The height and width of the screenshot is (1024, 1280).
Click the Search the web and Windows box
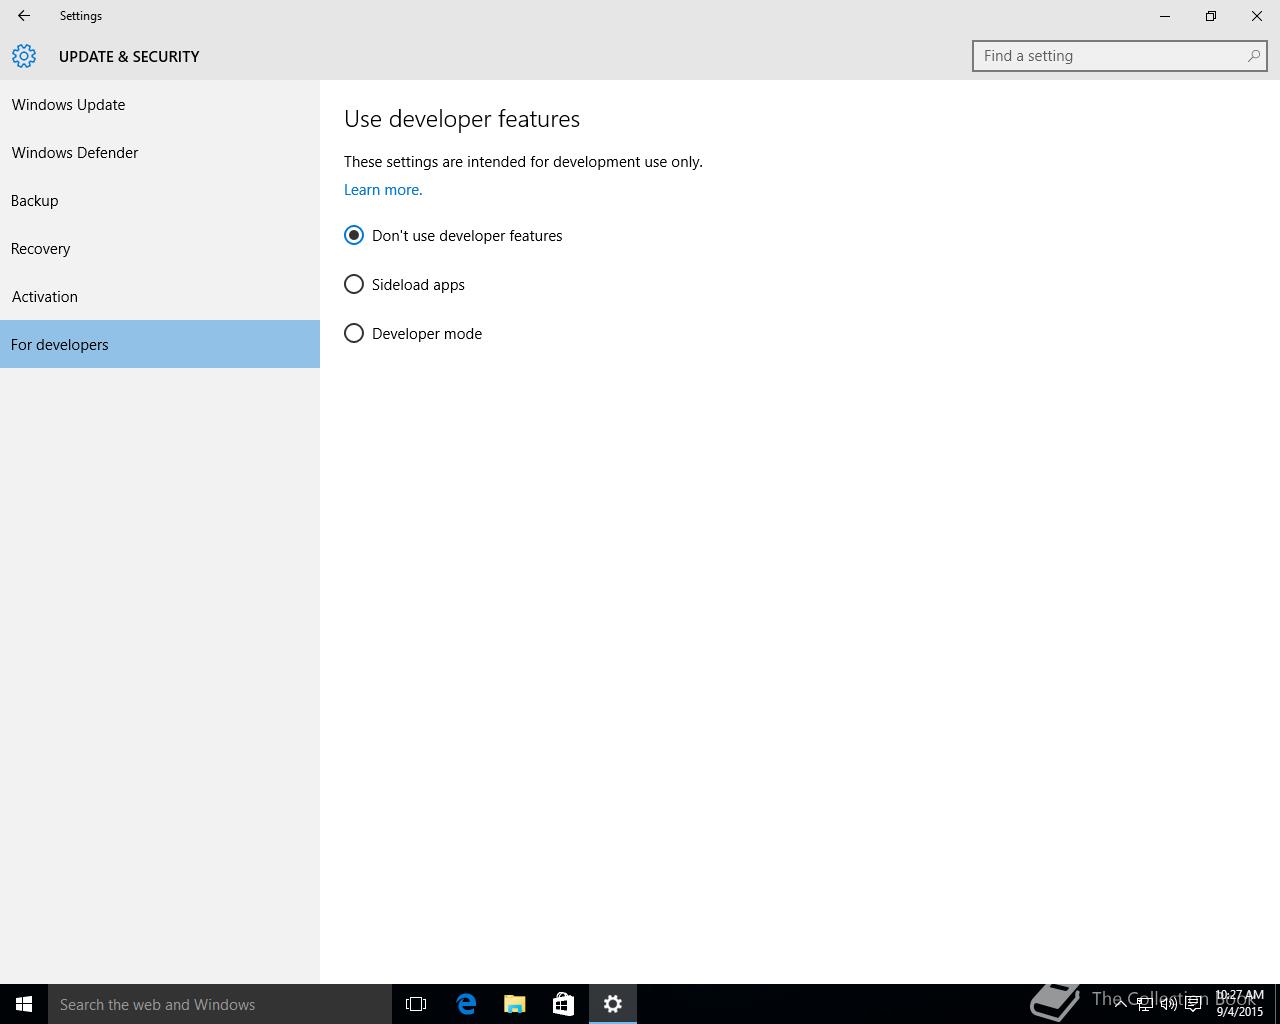point(220,1004)
